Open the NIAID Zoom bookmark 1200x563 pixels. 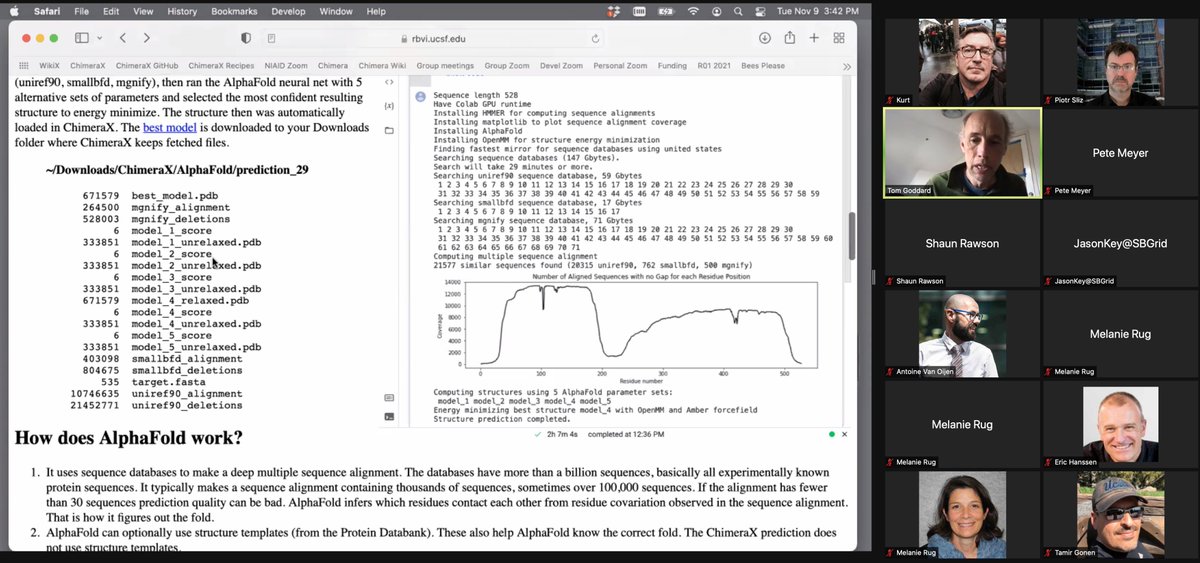tap(286, 66)
